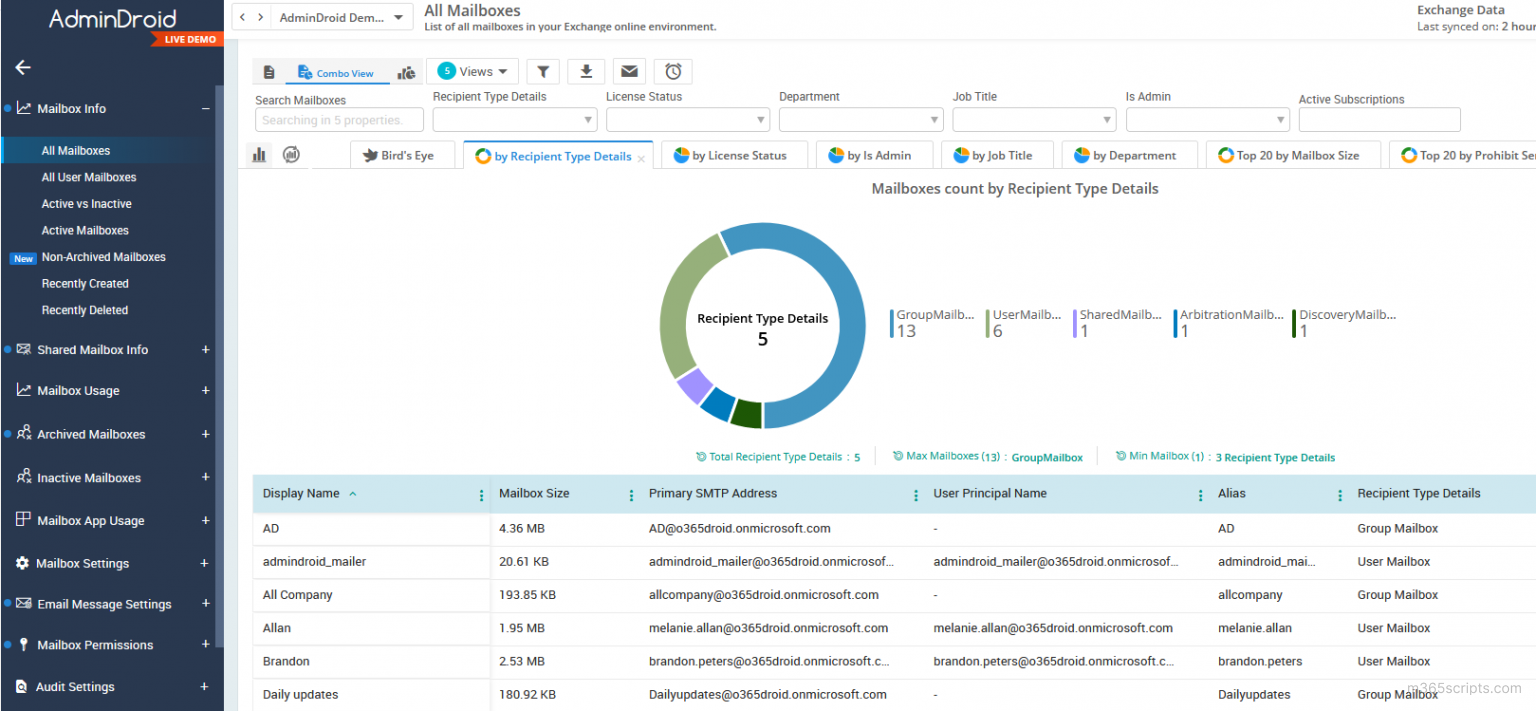Image resolution: width=1536 pixels, height=711 pixels.
Task: Switch to report-only document view icon
Action: pos(269,72)
